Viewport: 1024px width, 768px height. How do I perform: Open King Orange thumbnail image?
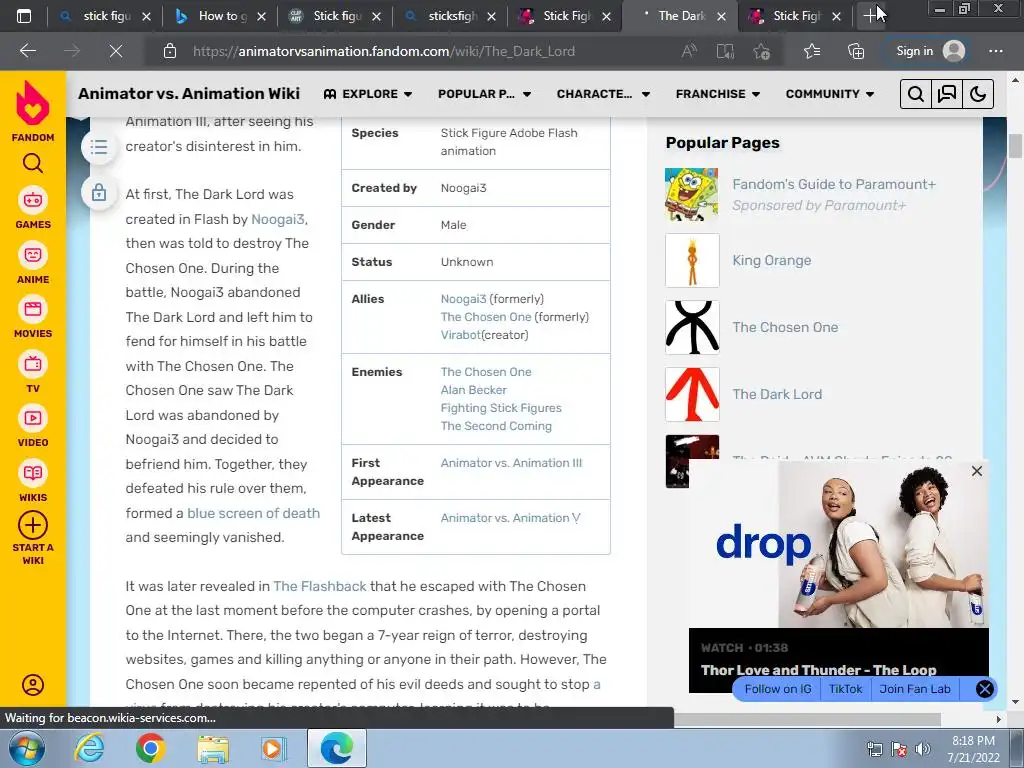(692, 261)
